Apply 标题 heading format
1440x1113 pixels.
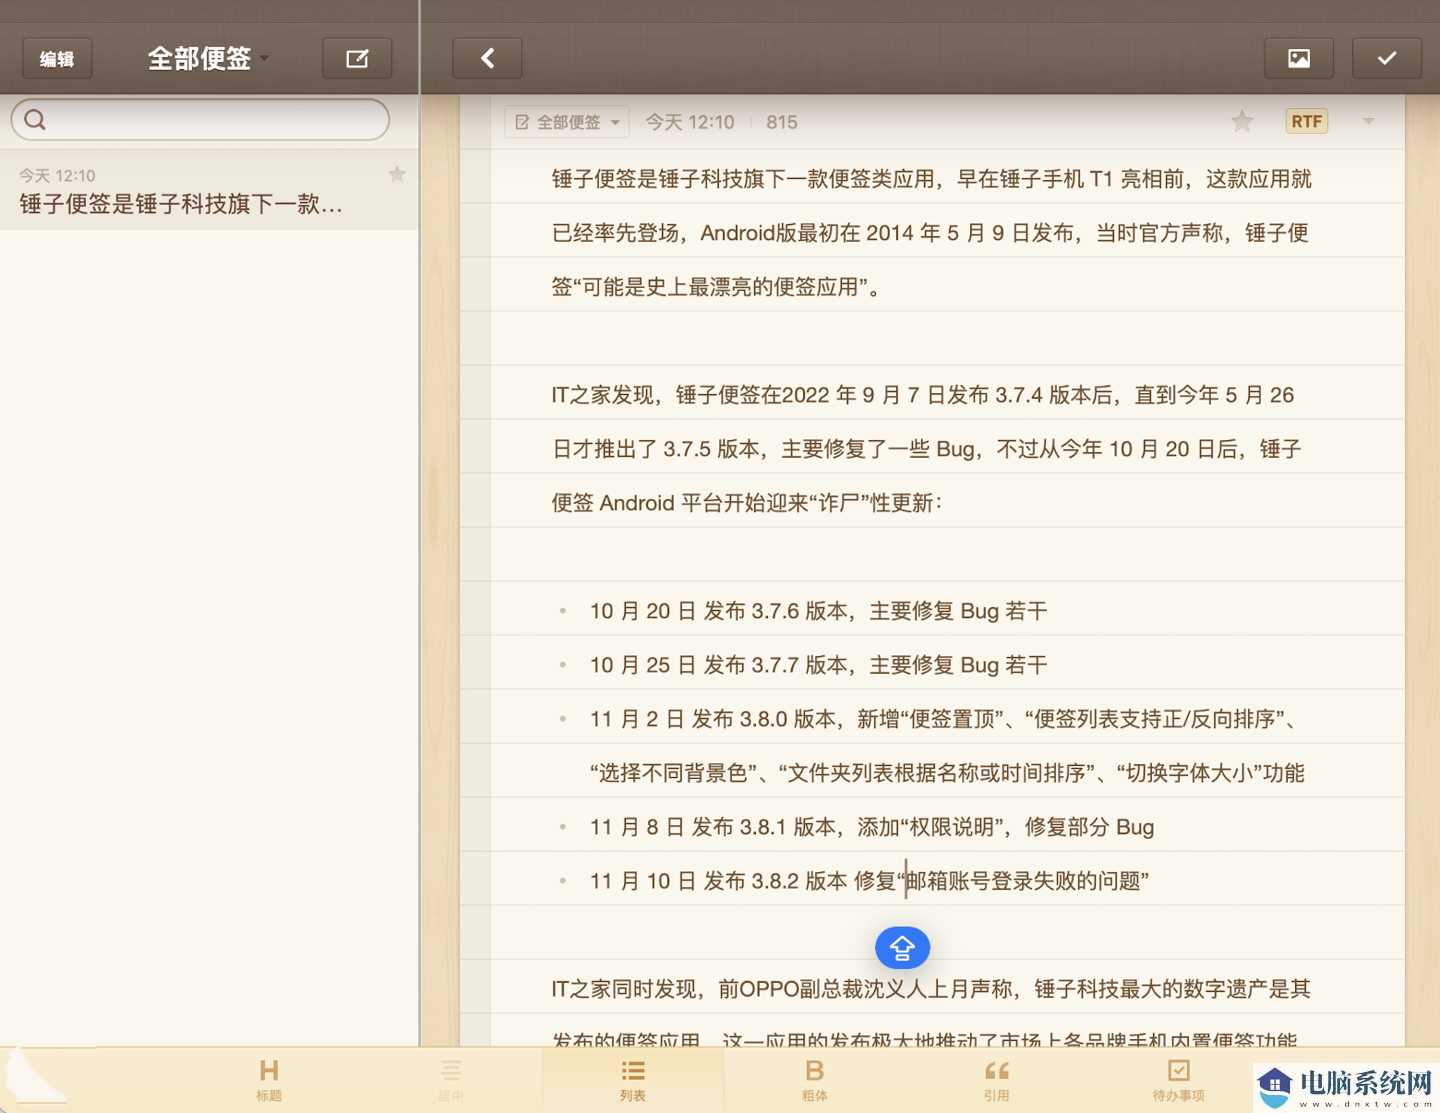click(269, 1080)
